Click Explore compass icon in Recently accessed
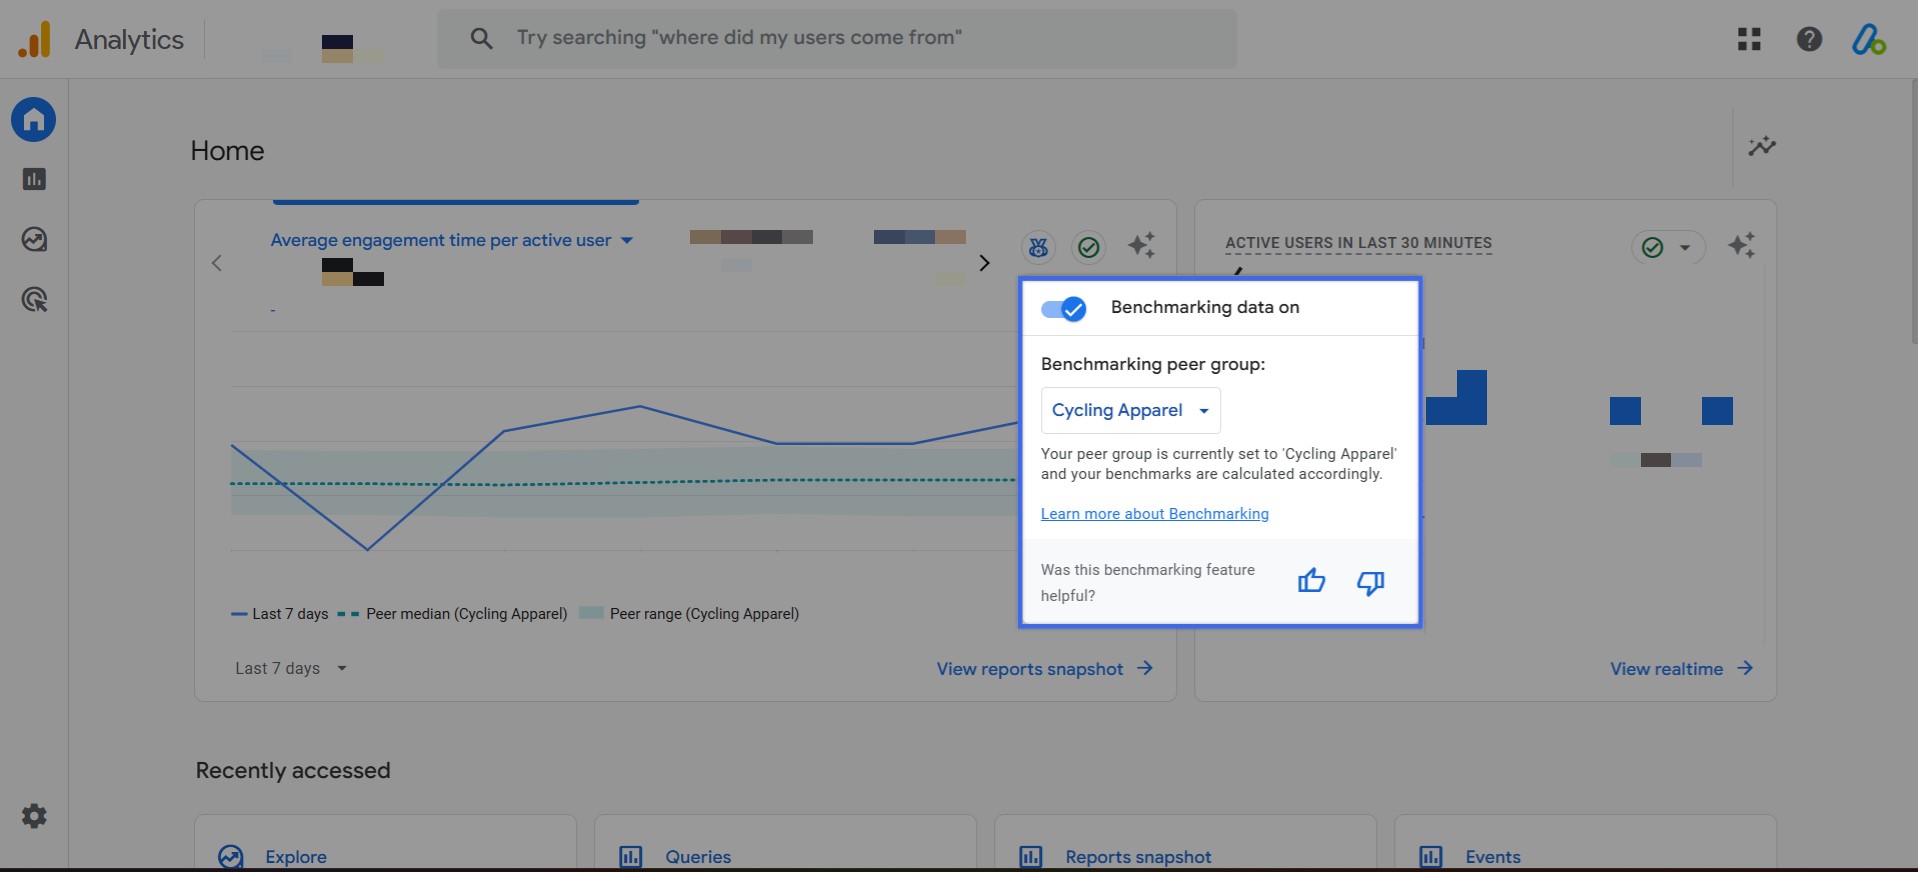Image resolution: width=1918 pixels, height=872 pixels. [x=231, y=856]
